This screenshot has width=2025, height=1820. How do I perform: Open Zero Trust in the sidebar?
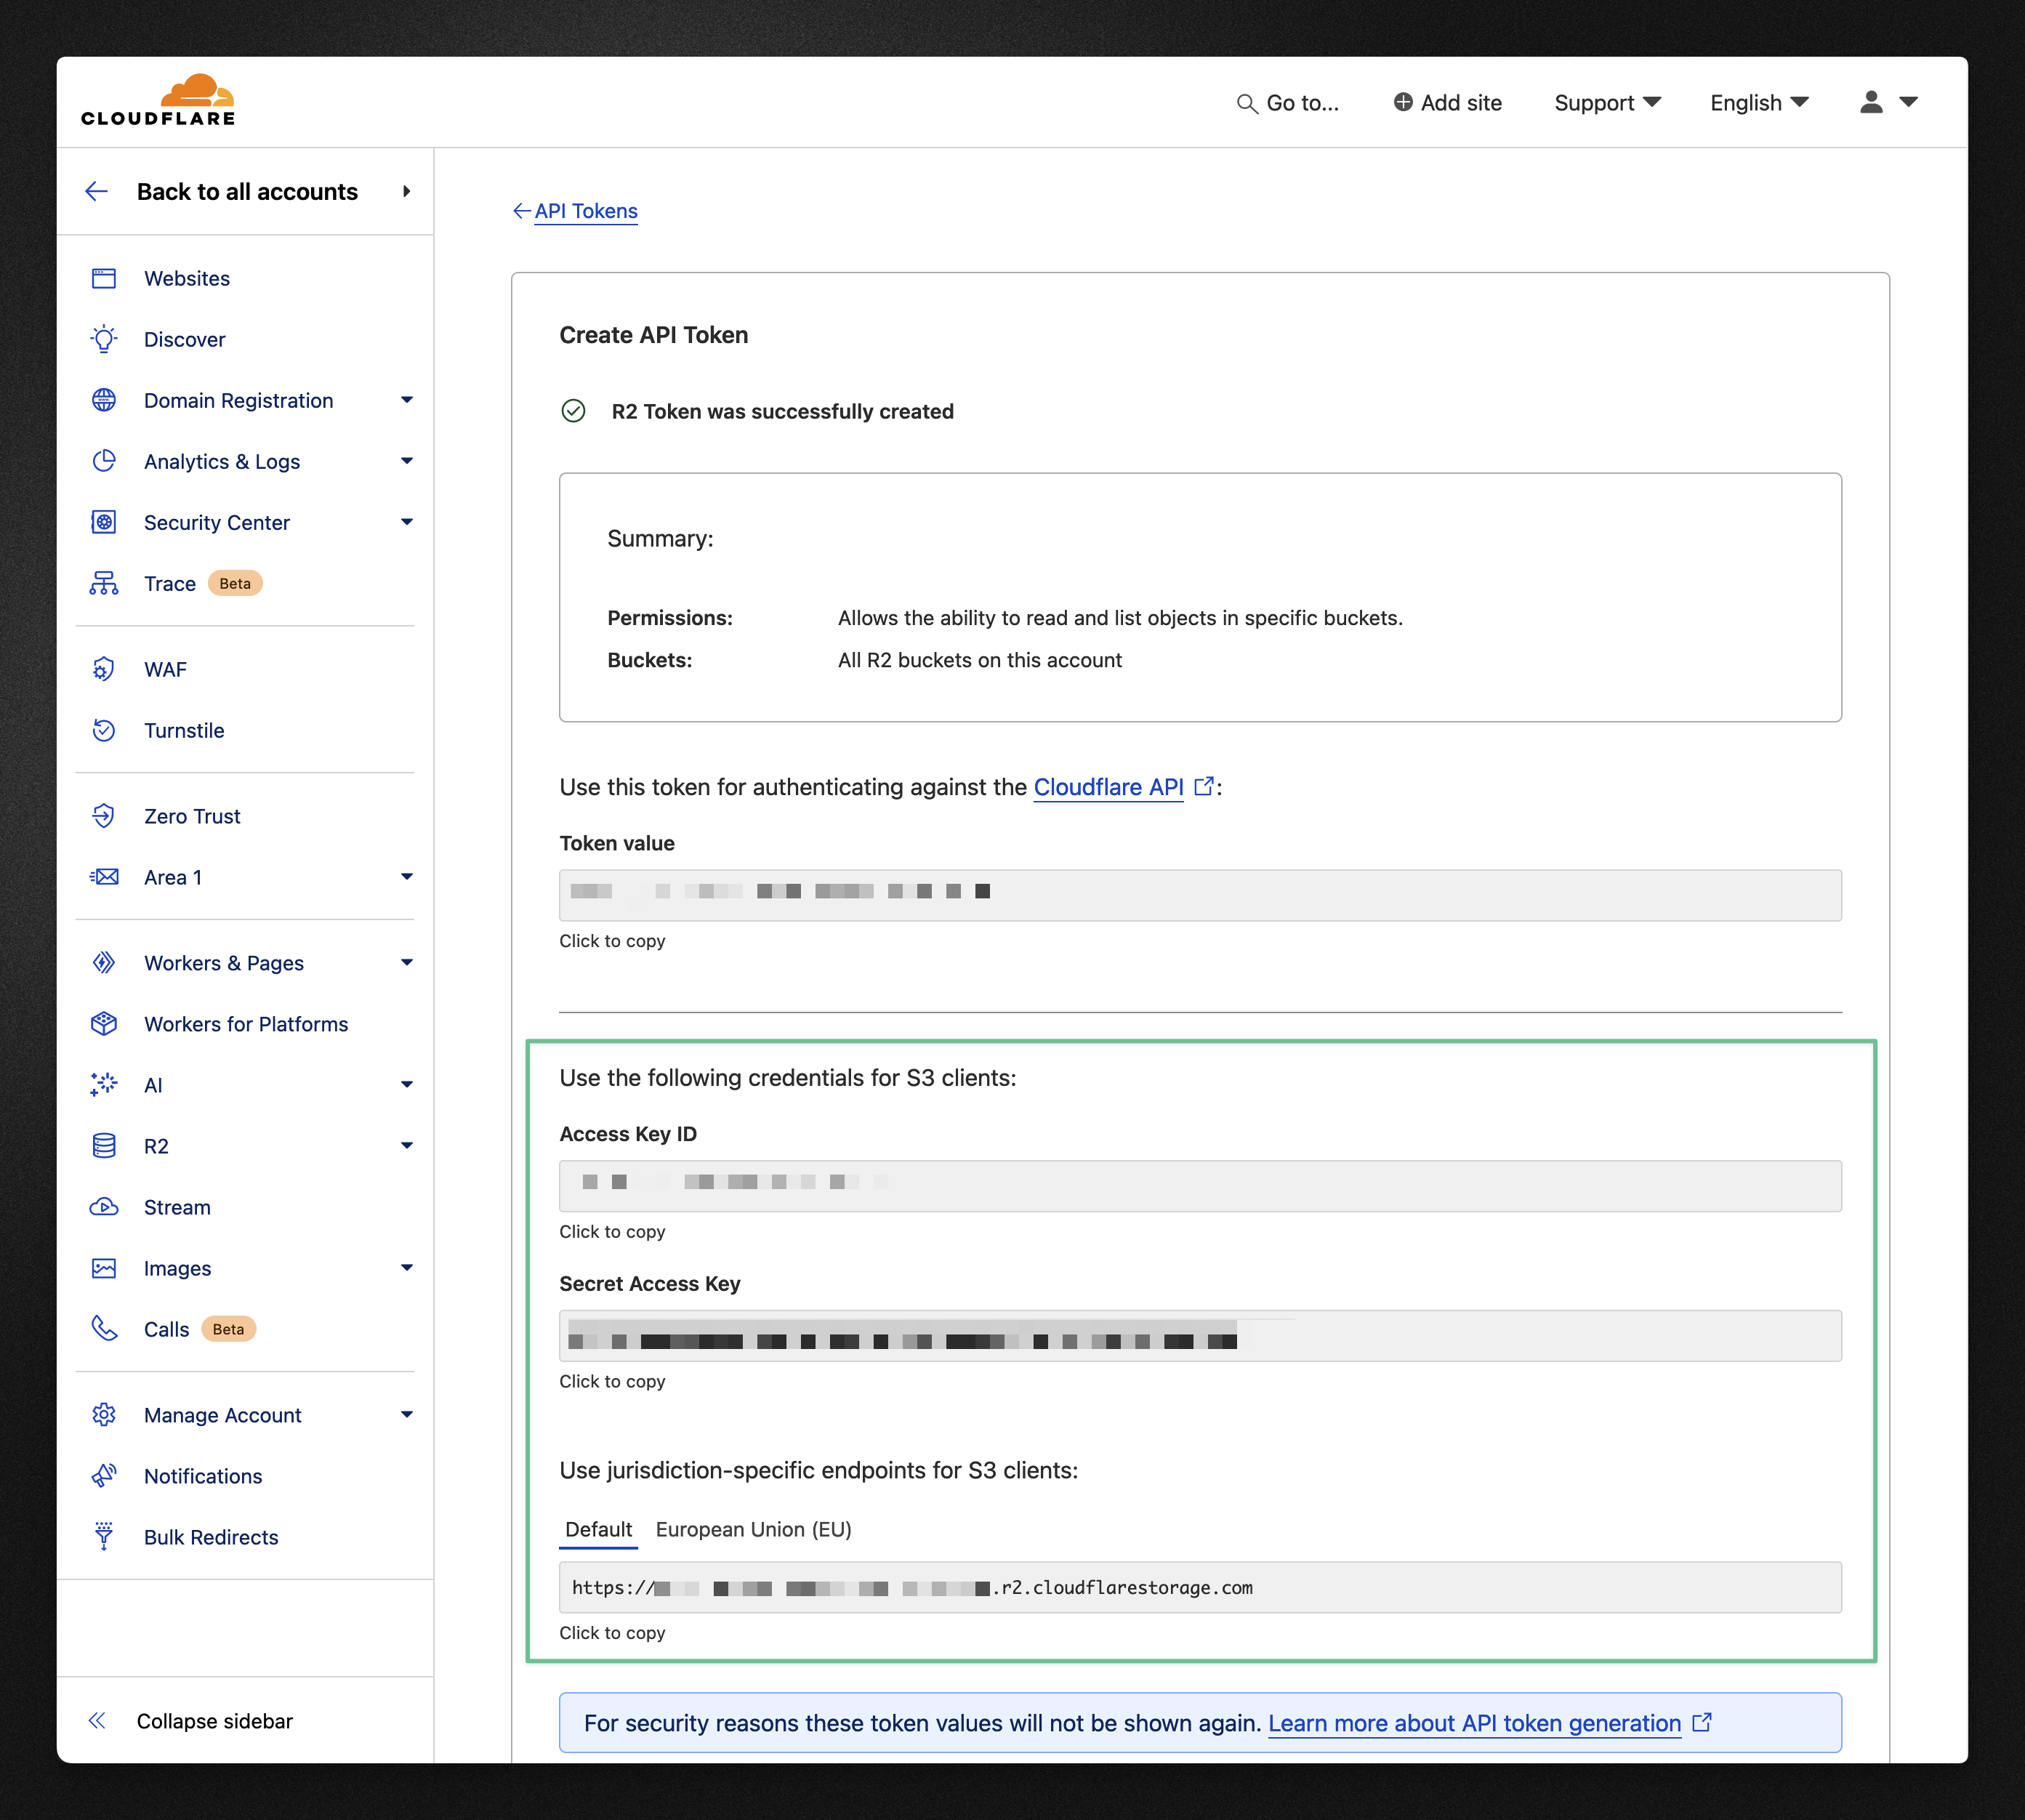pyautogui.click(x=192, y=816)
